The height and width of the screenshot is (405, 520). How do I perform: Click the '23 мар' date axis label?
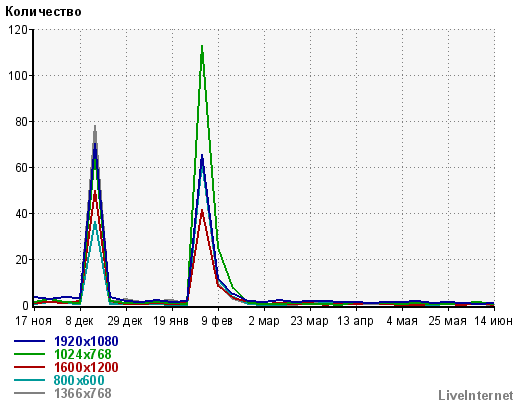point(309,321)
